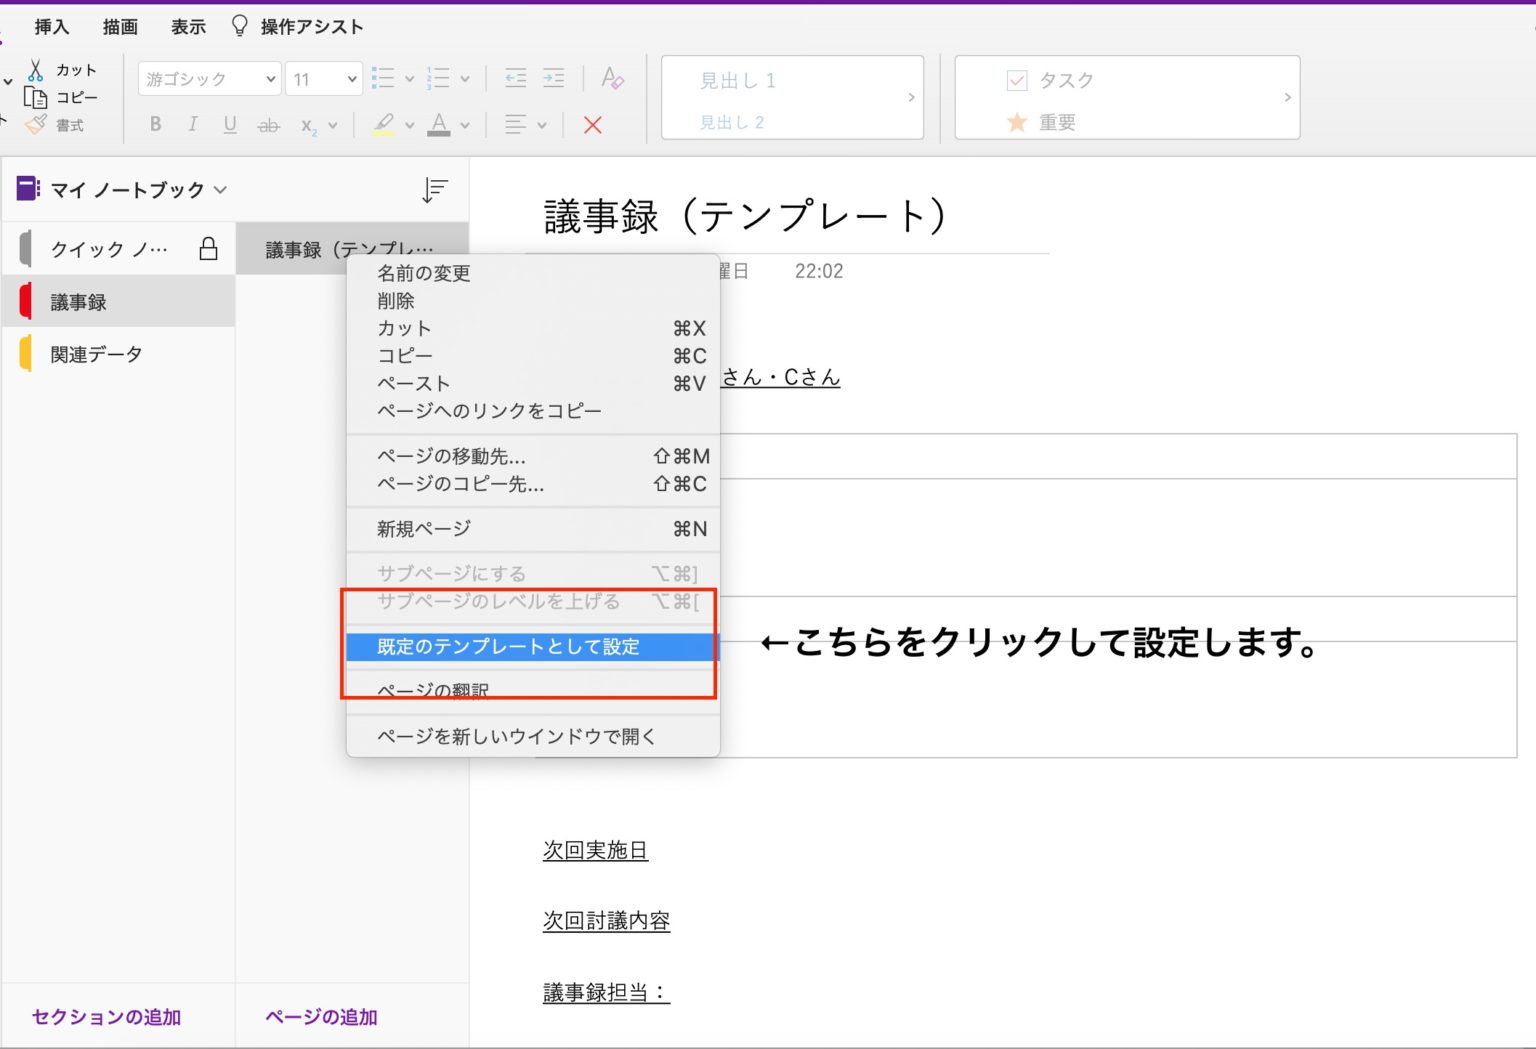Click the increase indent icon
1536x1049 pixels.
click(x=552, y=78)
